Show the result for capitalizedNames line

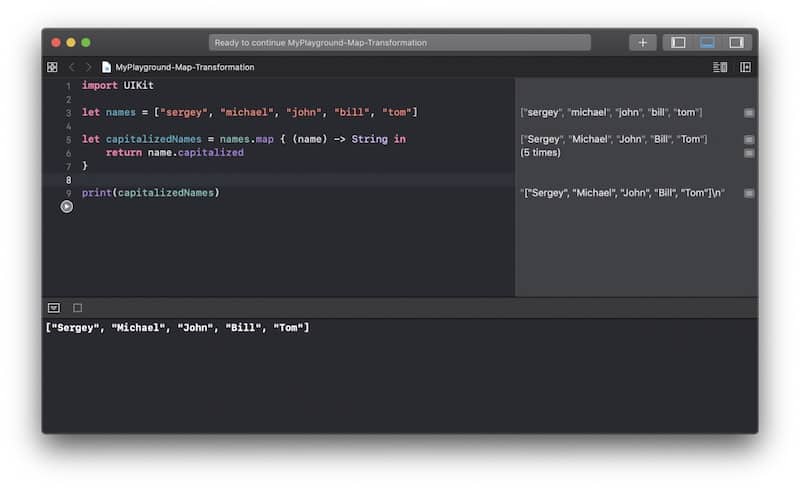coord(748,139)
